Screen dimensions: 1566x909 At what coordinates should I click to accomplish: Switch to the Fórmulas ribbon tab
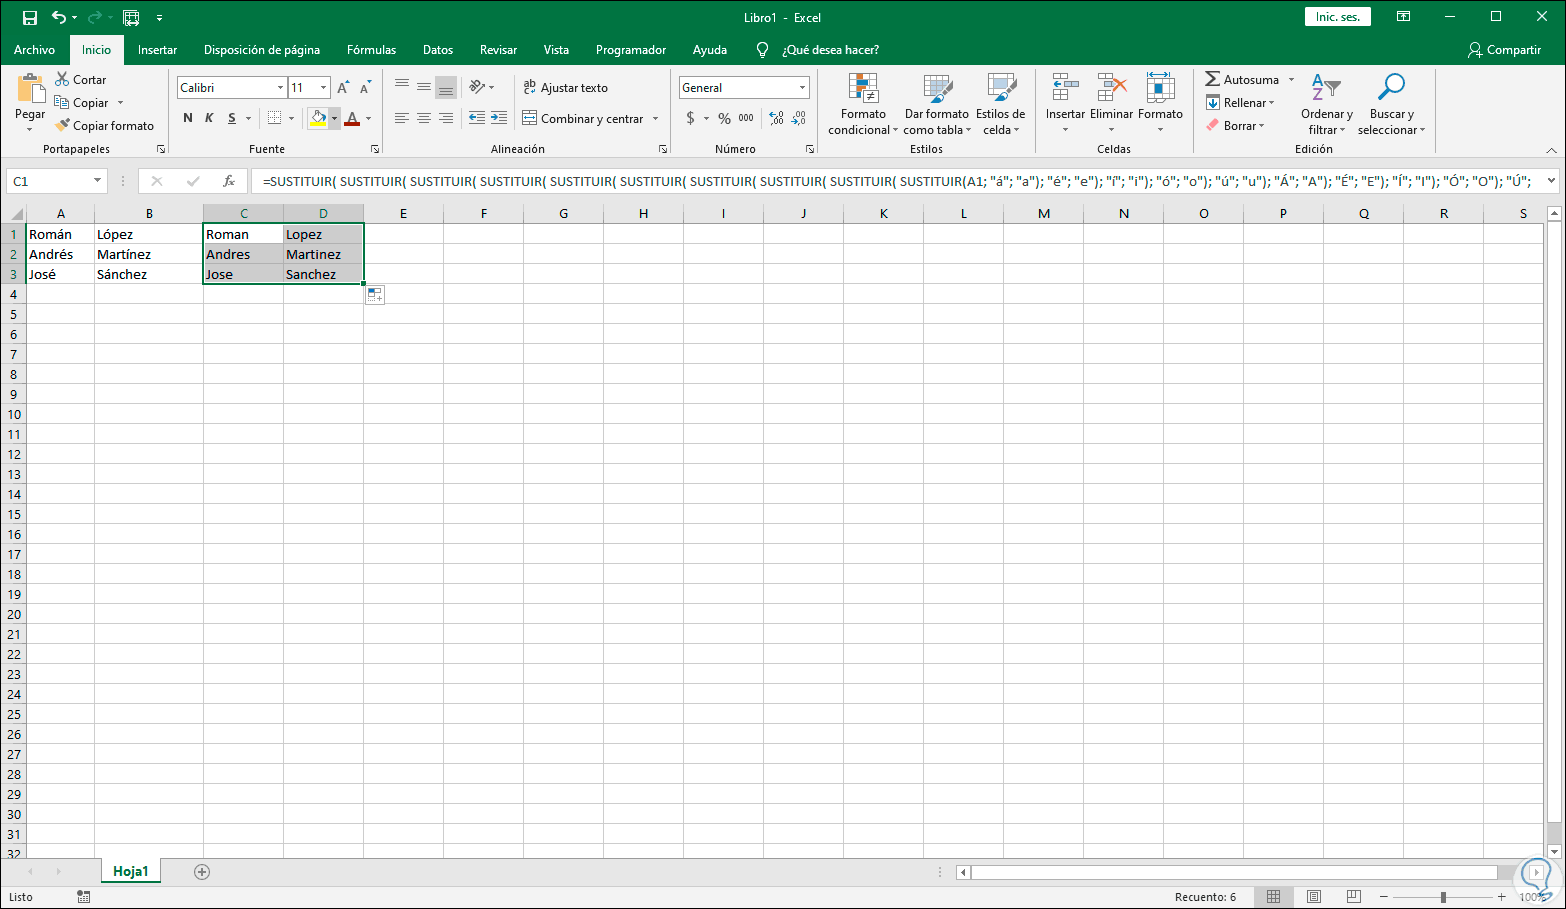[x=371, y=49]
